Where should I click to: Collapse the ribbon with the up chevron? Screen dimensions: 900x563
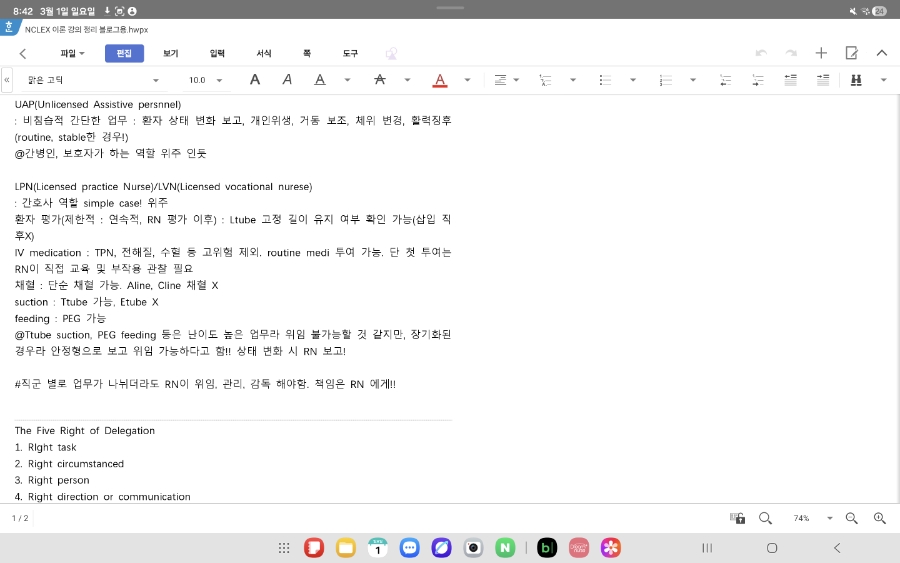(881, 53)
